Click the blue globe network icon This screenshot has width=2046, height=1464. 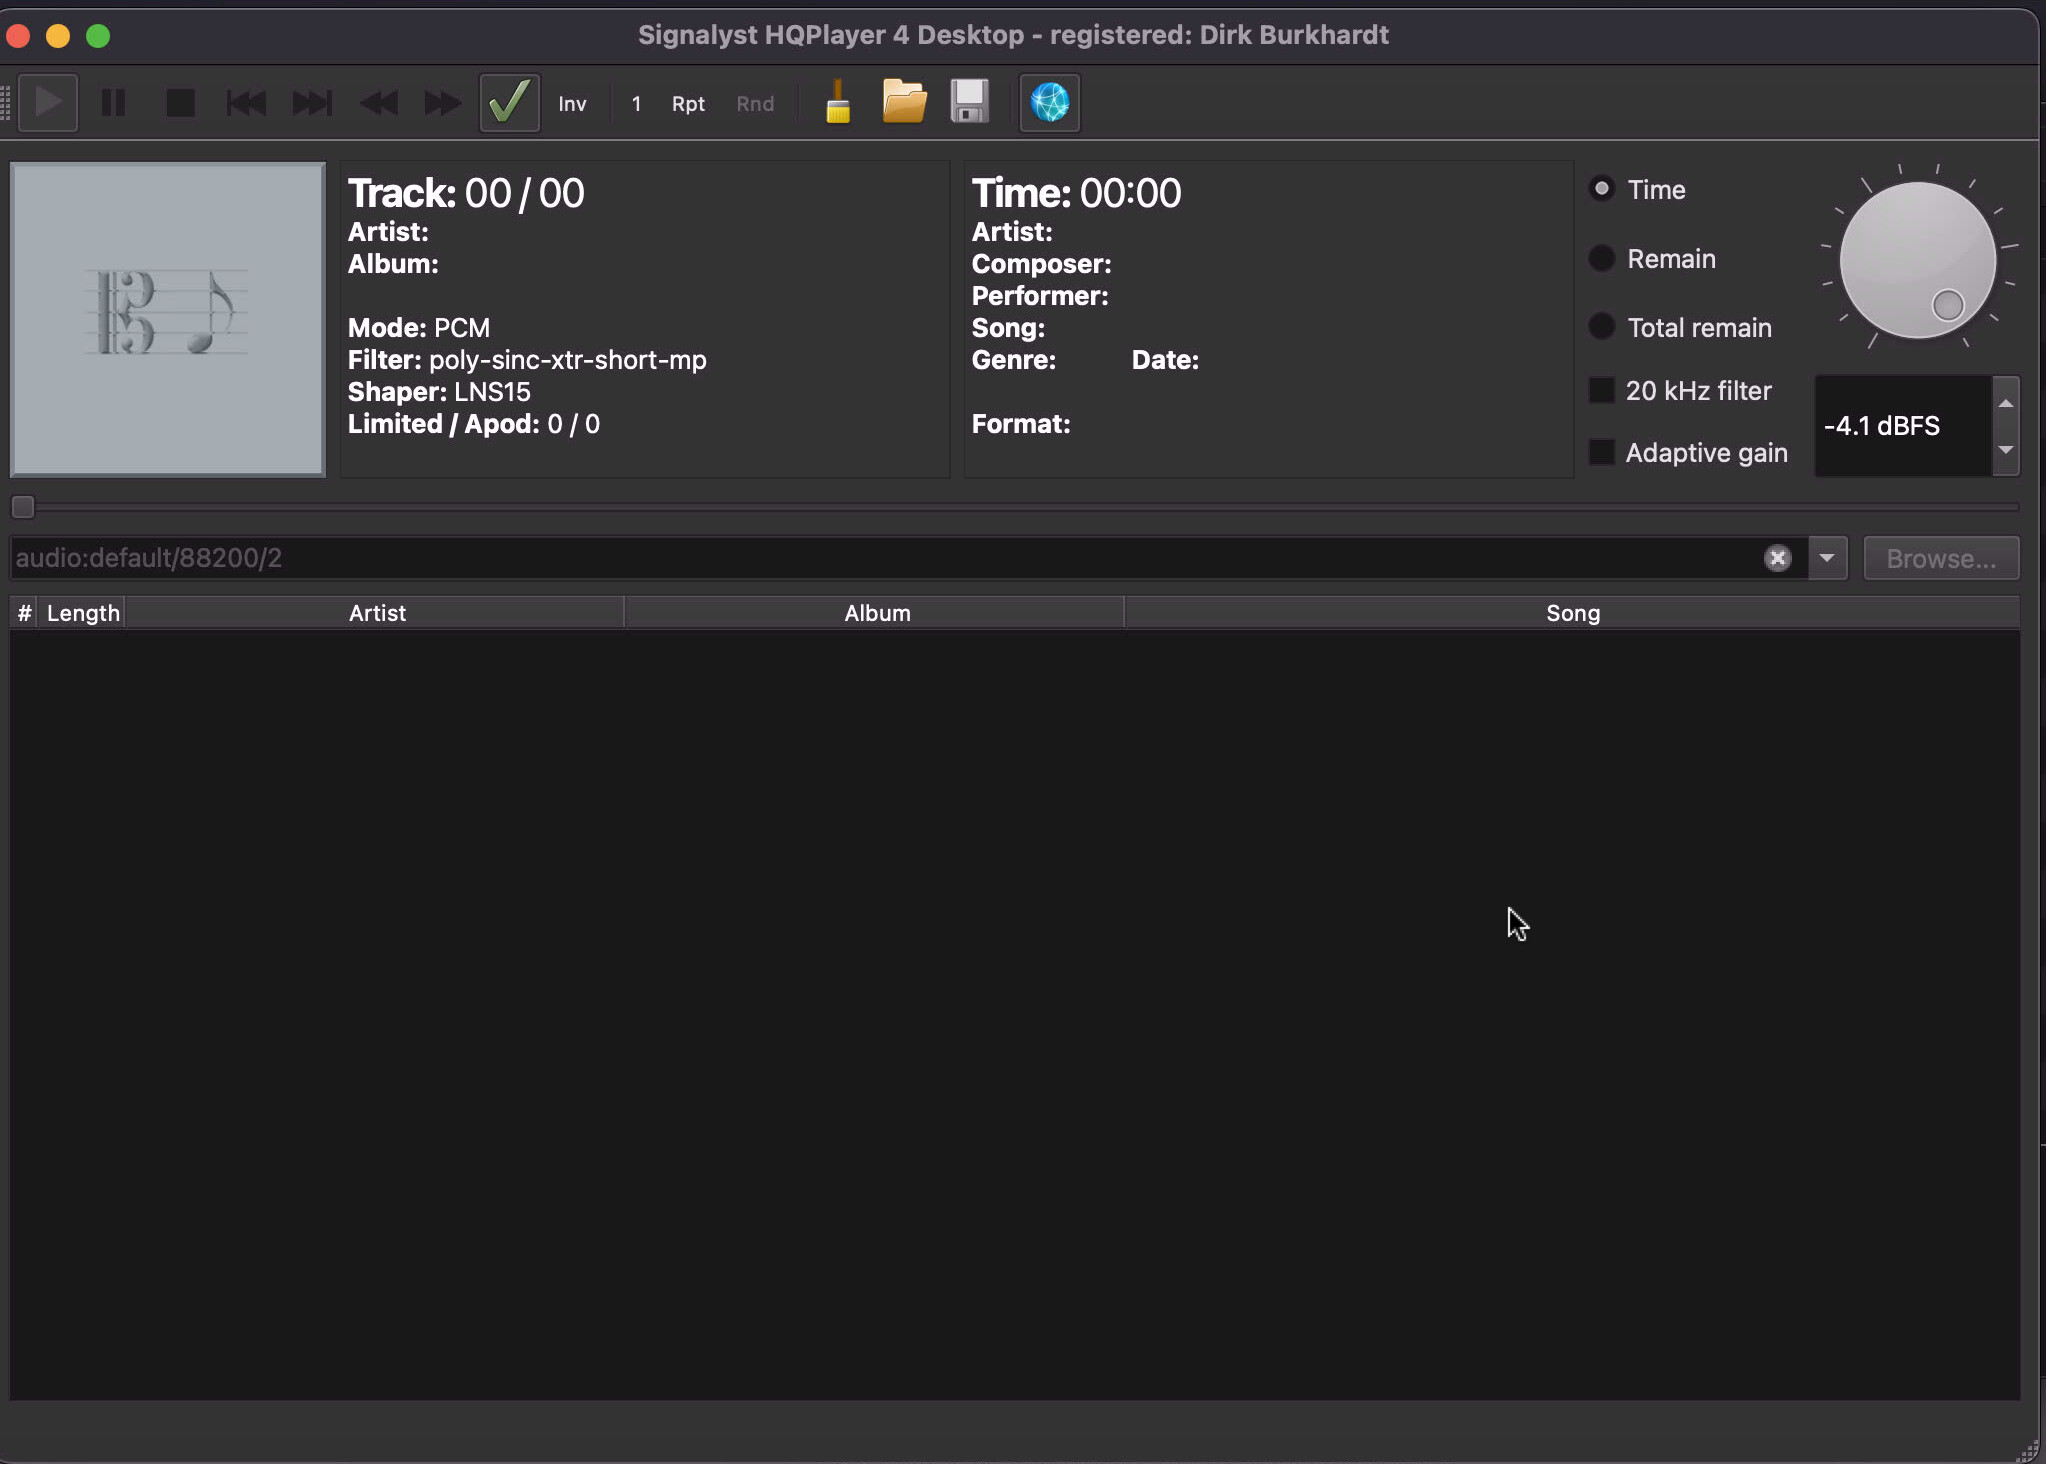point(1050,103)
